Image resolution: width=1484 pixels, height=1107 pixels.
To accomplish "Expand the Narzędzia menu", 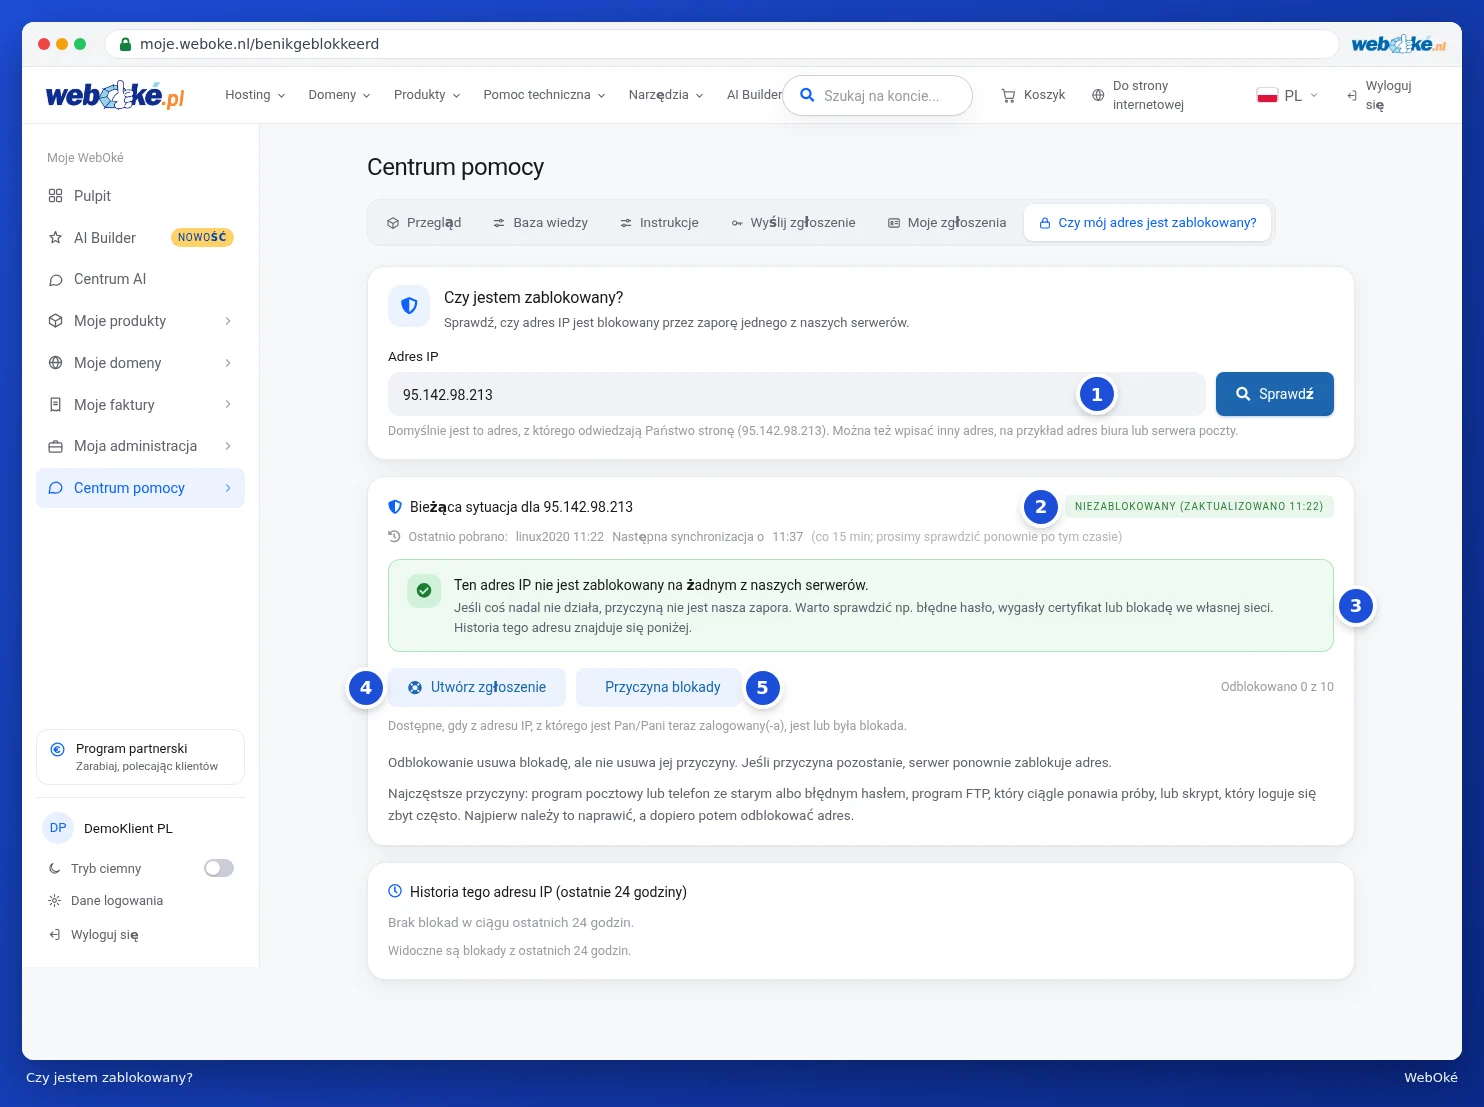I will pyautogui.click(x=666, y=95).
